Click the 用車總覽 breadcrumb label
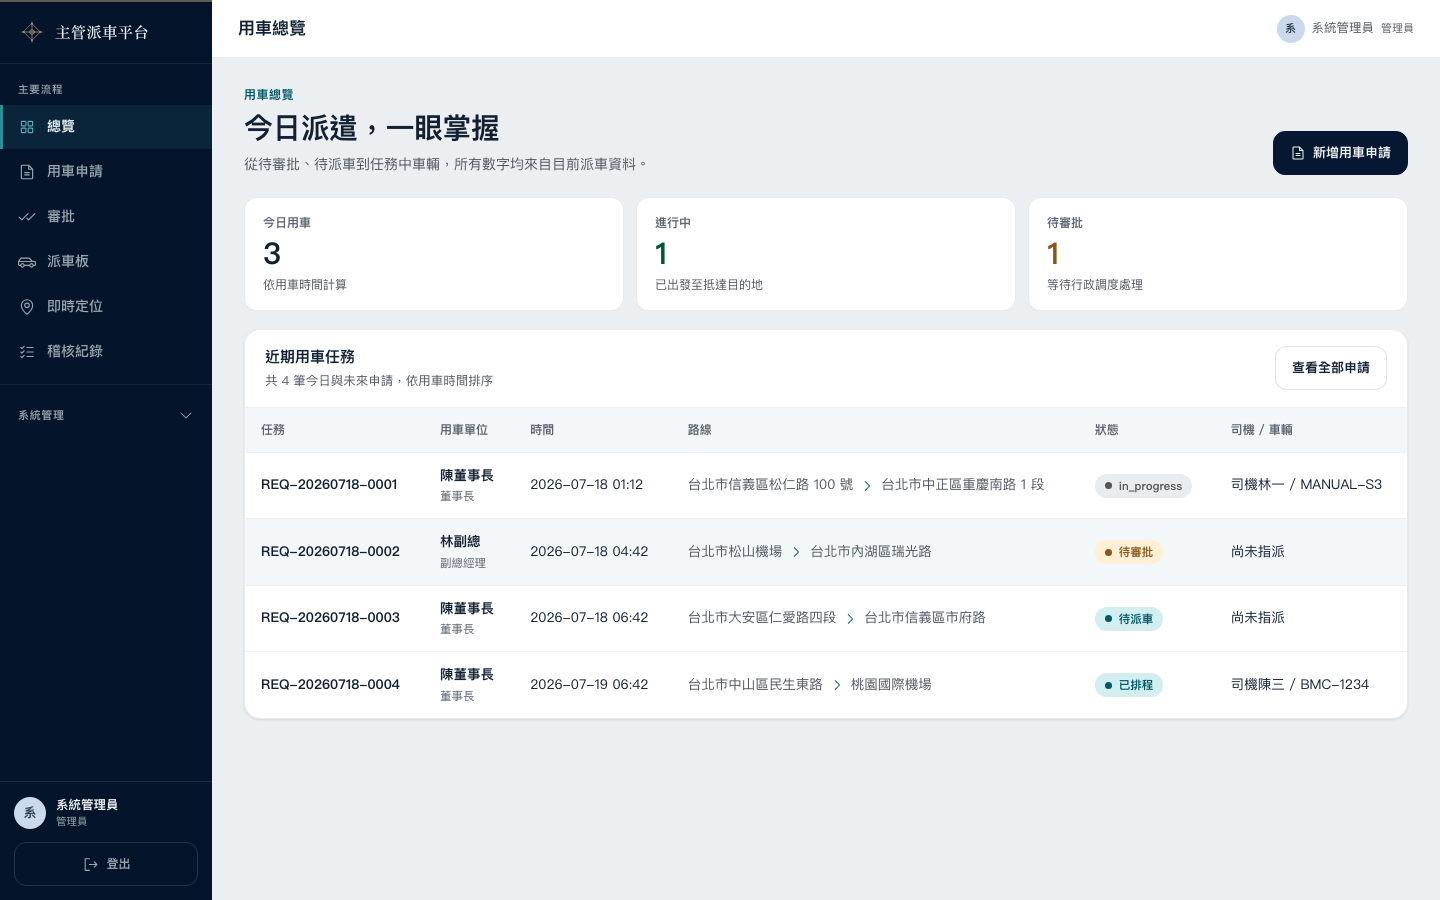The width and height of the screenshot is (1440, 900). point(269,95)
